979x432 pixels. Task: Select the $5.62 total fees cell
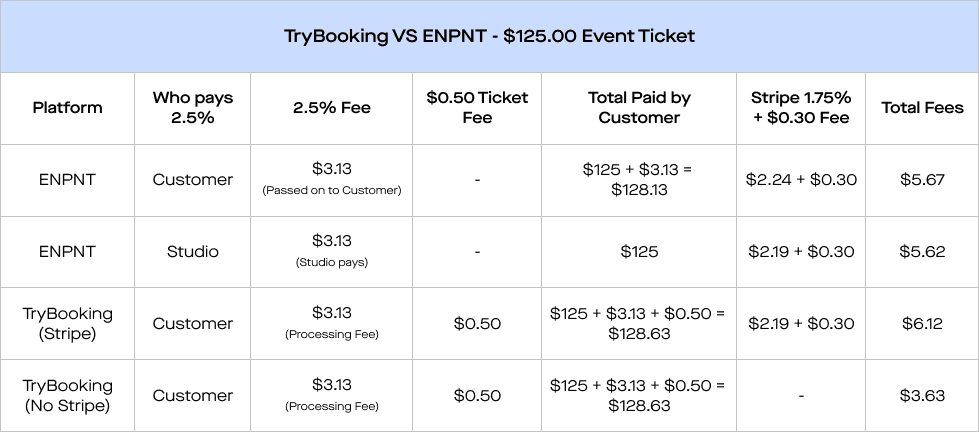coord(922,252)
